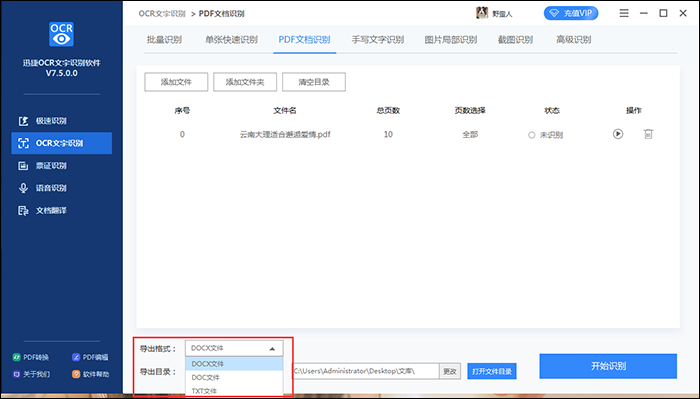Click the OCR eye logo icon

pyautogui.click(x=61, y=34)
